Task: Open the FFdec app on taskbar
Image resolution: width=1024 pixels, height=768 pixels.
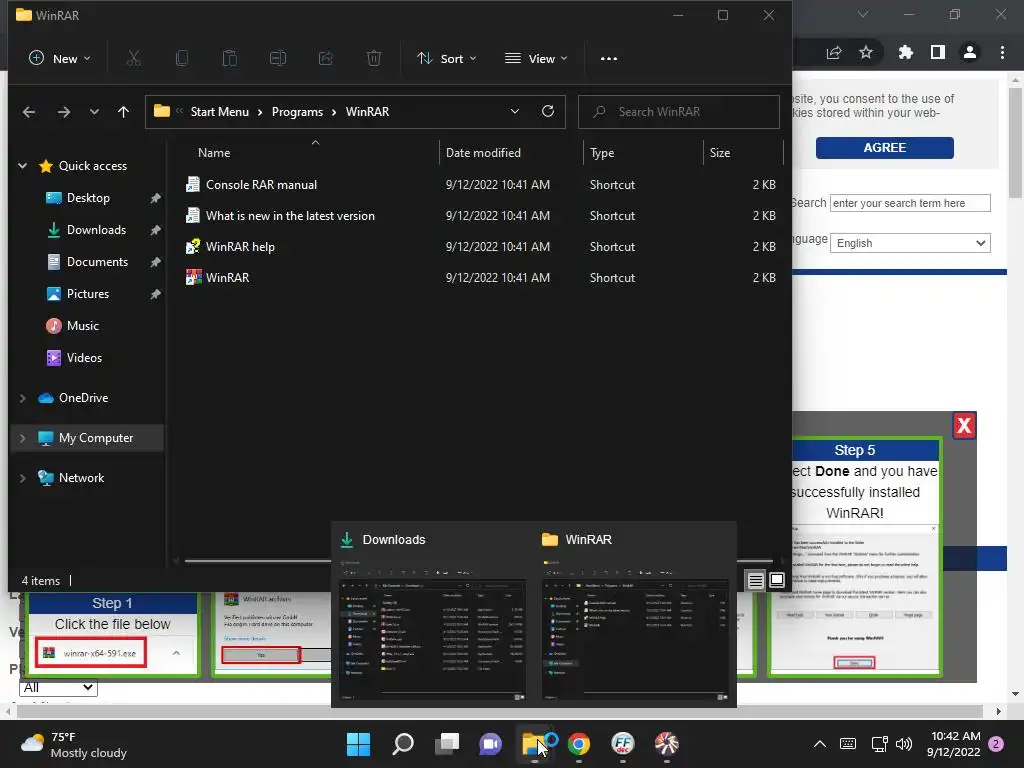Action: [x=623, y=744]
